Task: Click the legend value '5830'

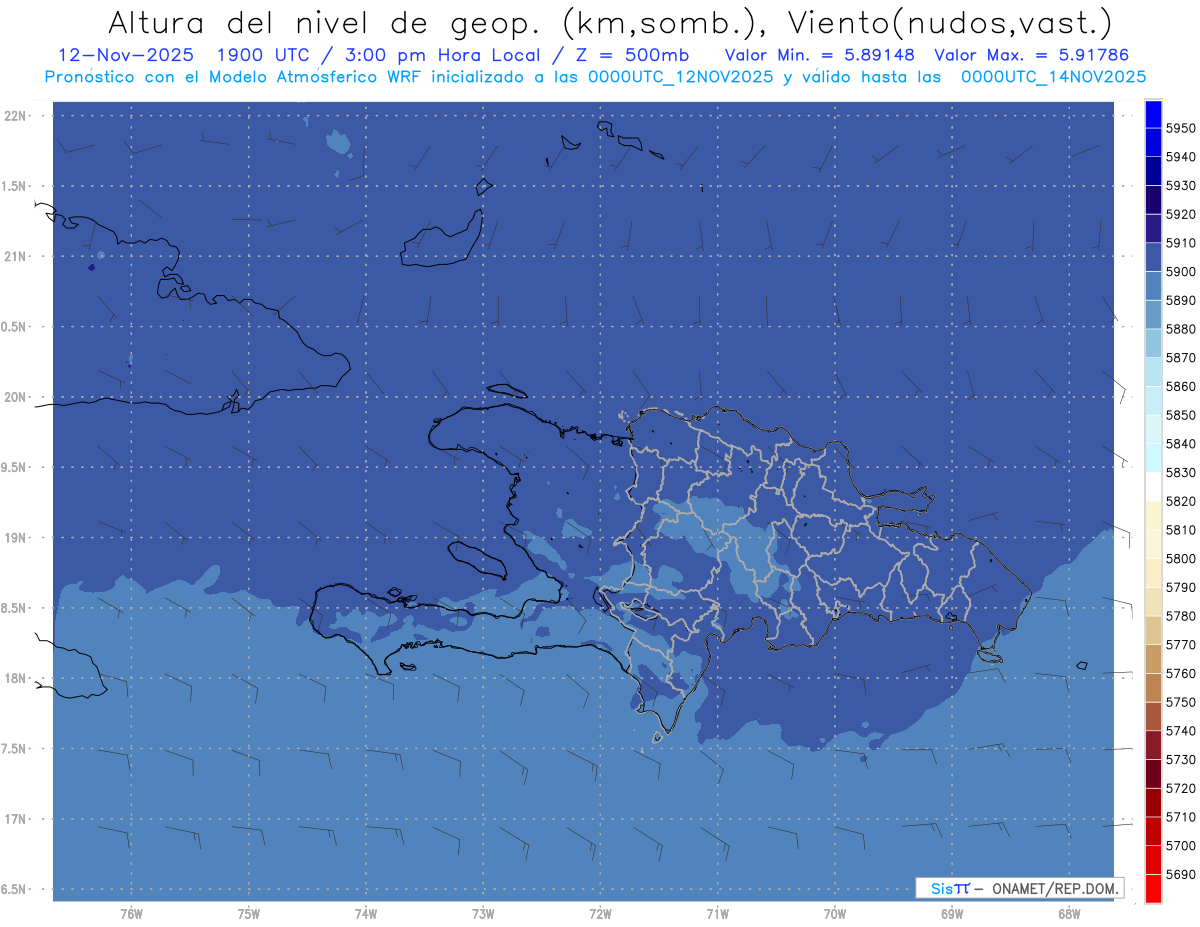Action: [x=1180, y=472]
